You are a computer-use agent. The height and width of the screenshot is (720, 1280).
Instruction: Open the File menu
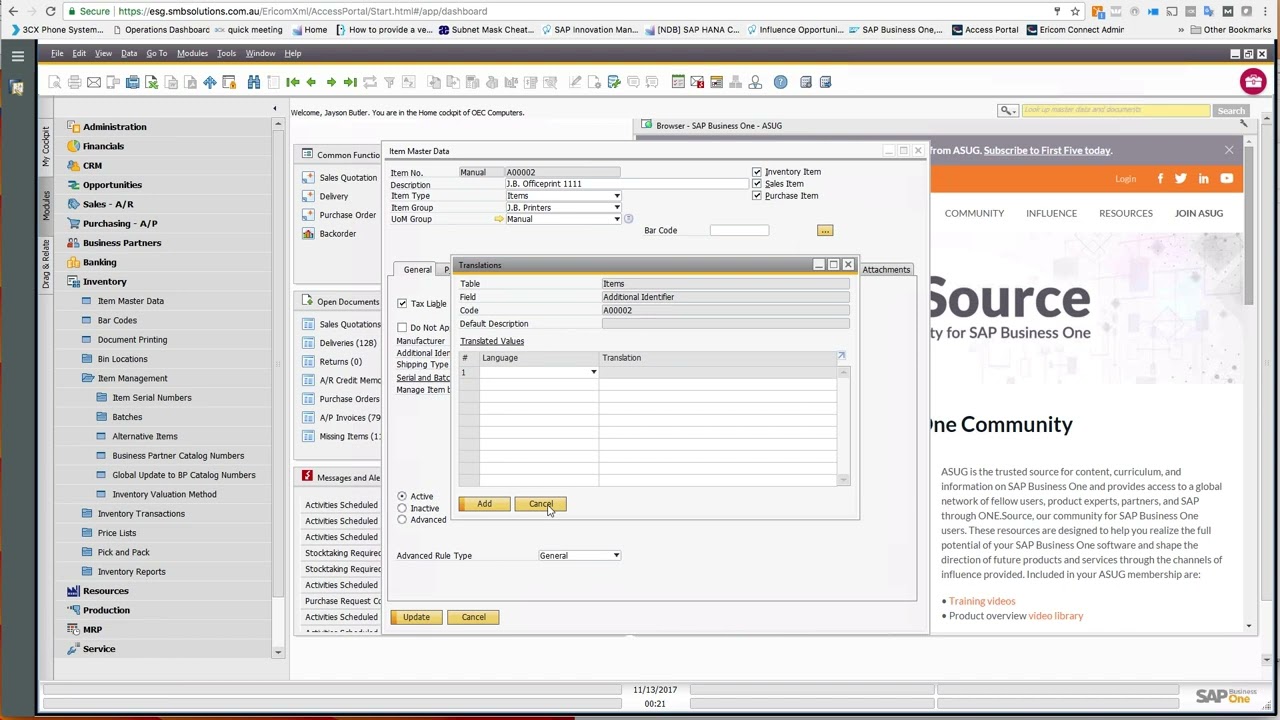pos(57,53)
